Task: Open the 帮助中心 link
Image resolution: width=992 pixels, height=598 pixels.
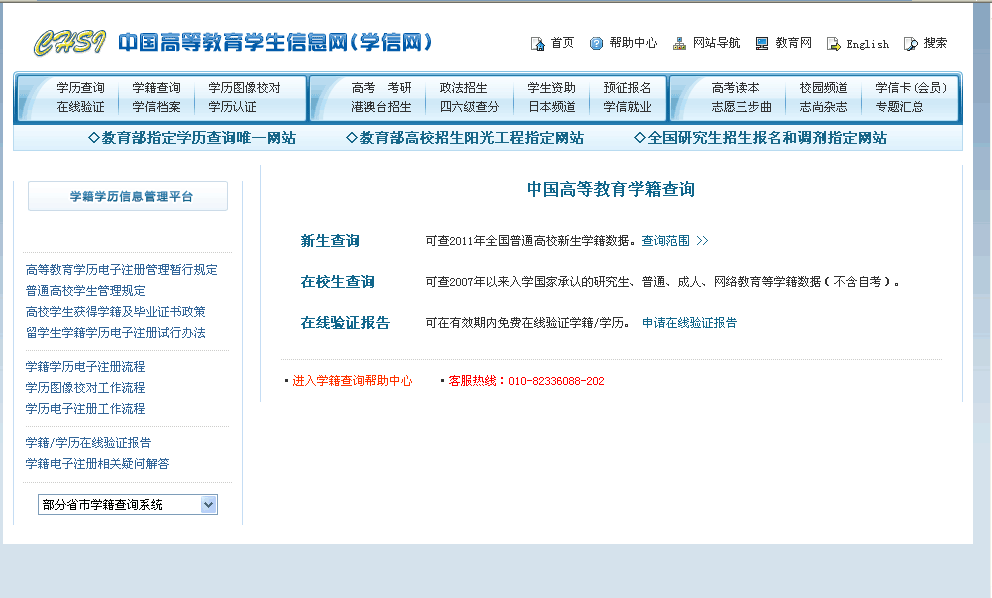Action: tap(633, 43)
